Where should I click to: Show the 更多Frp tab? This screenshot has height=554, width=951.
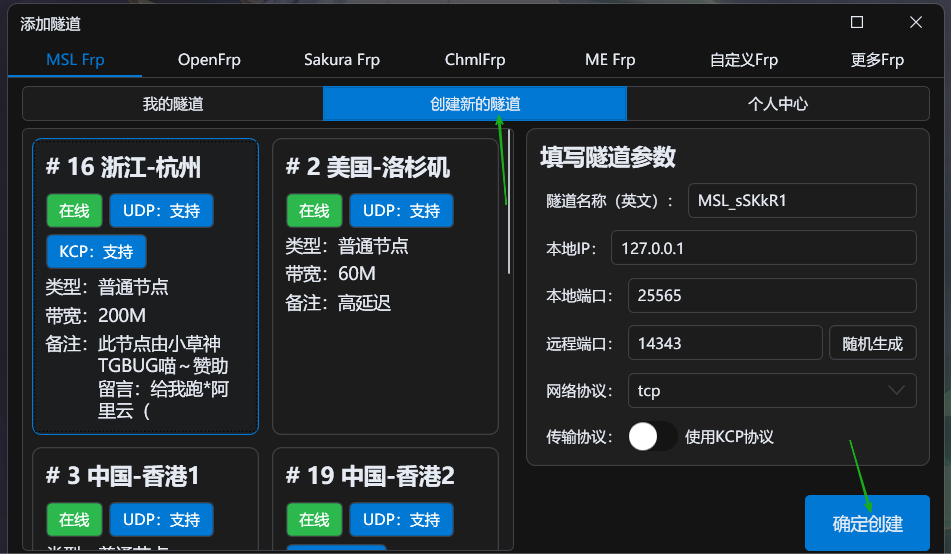[877, 60]
